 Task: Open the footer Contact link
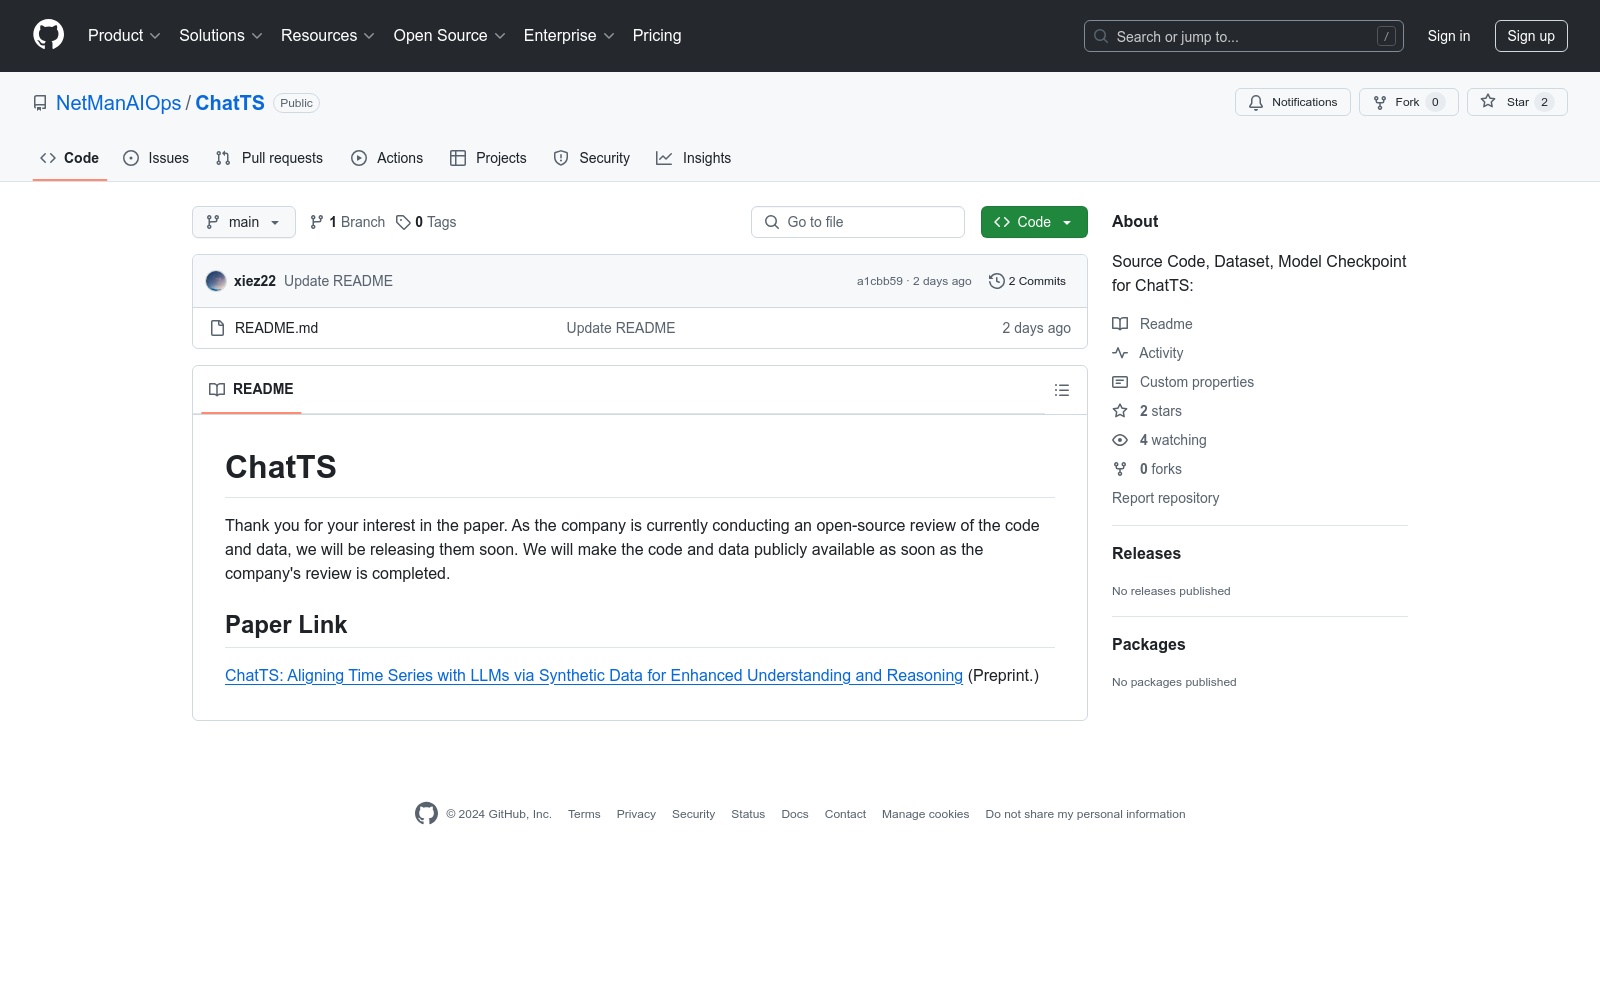pos(845,815)
